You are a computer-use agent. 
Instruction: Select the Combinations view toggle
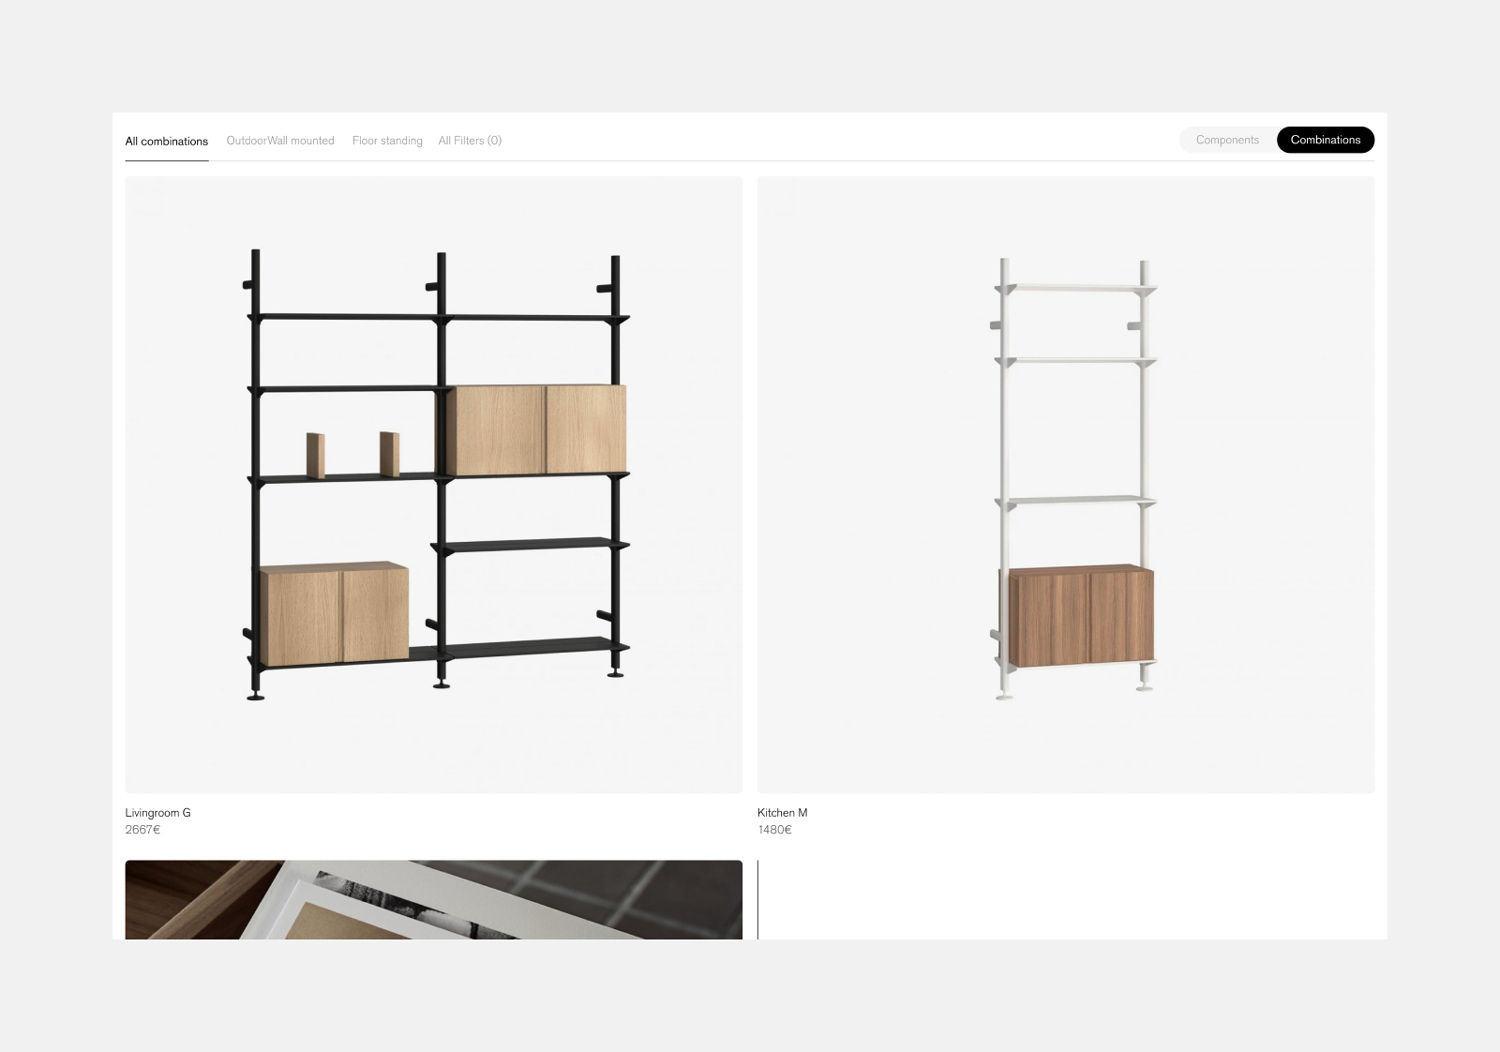pyautogui.click(x=1325, y=140)
